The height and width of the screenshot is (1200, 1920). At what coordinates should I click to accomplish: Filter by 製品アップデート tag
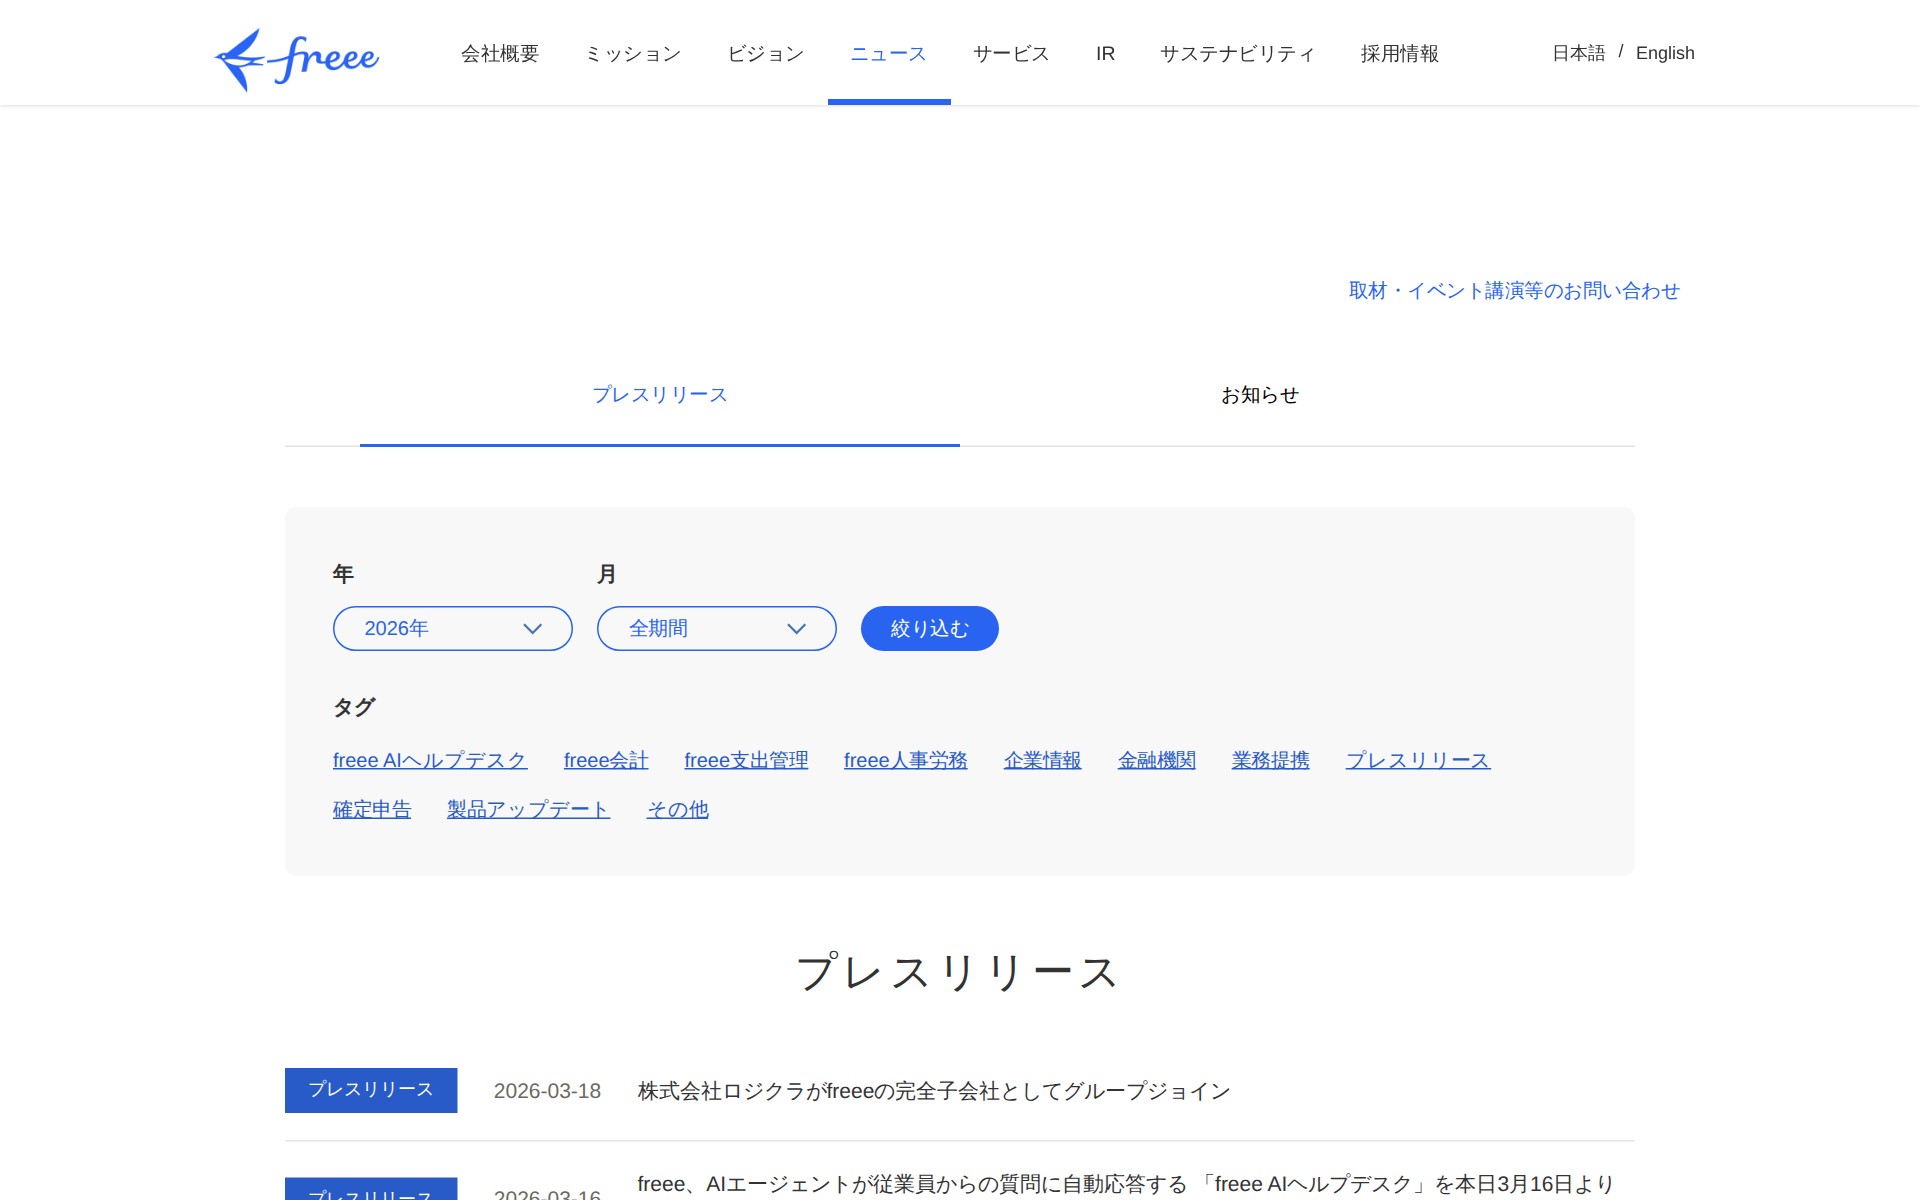pyautogui.click(x=528, y=809)
